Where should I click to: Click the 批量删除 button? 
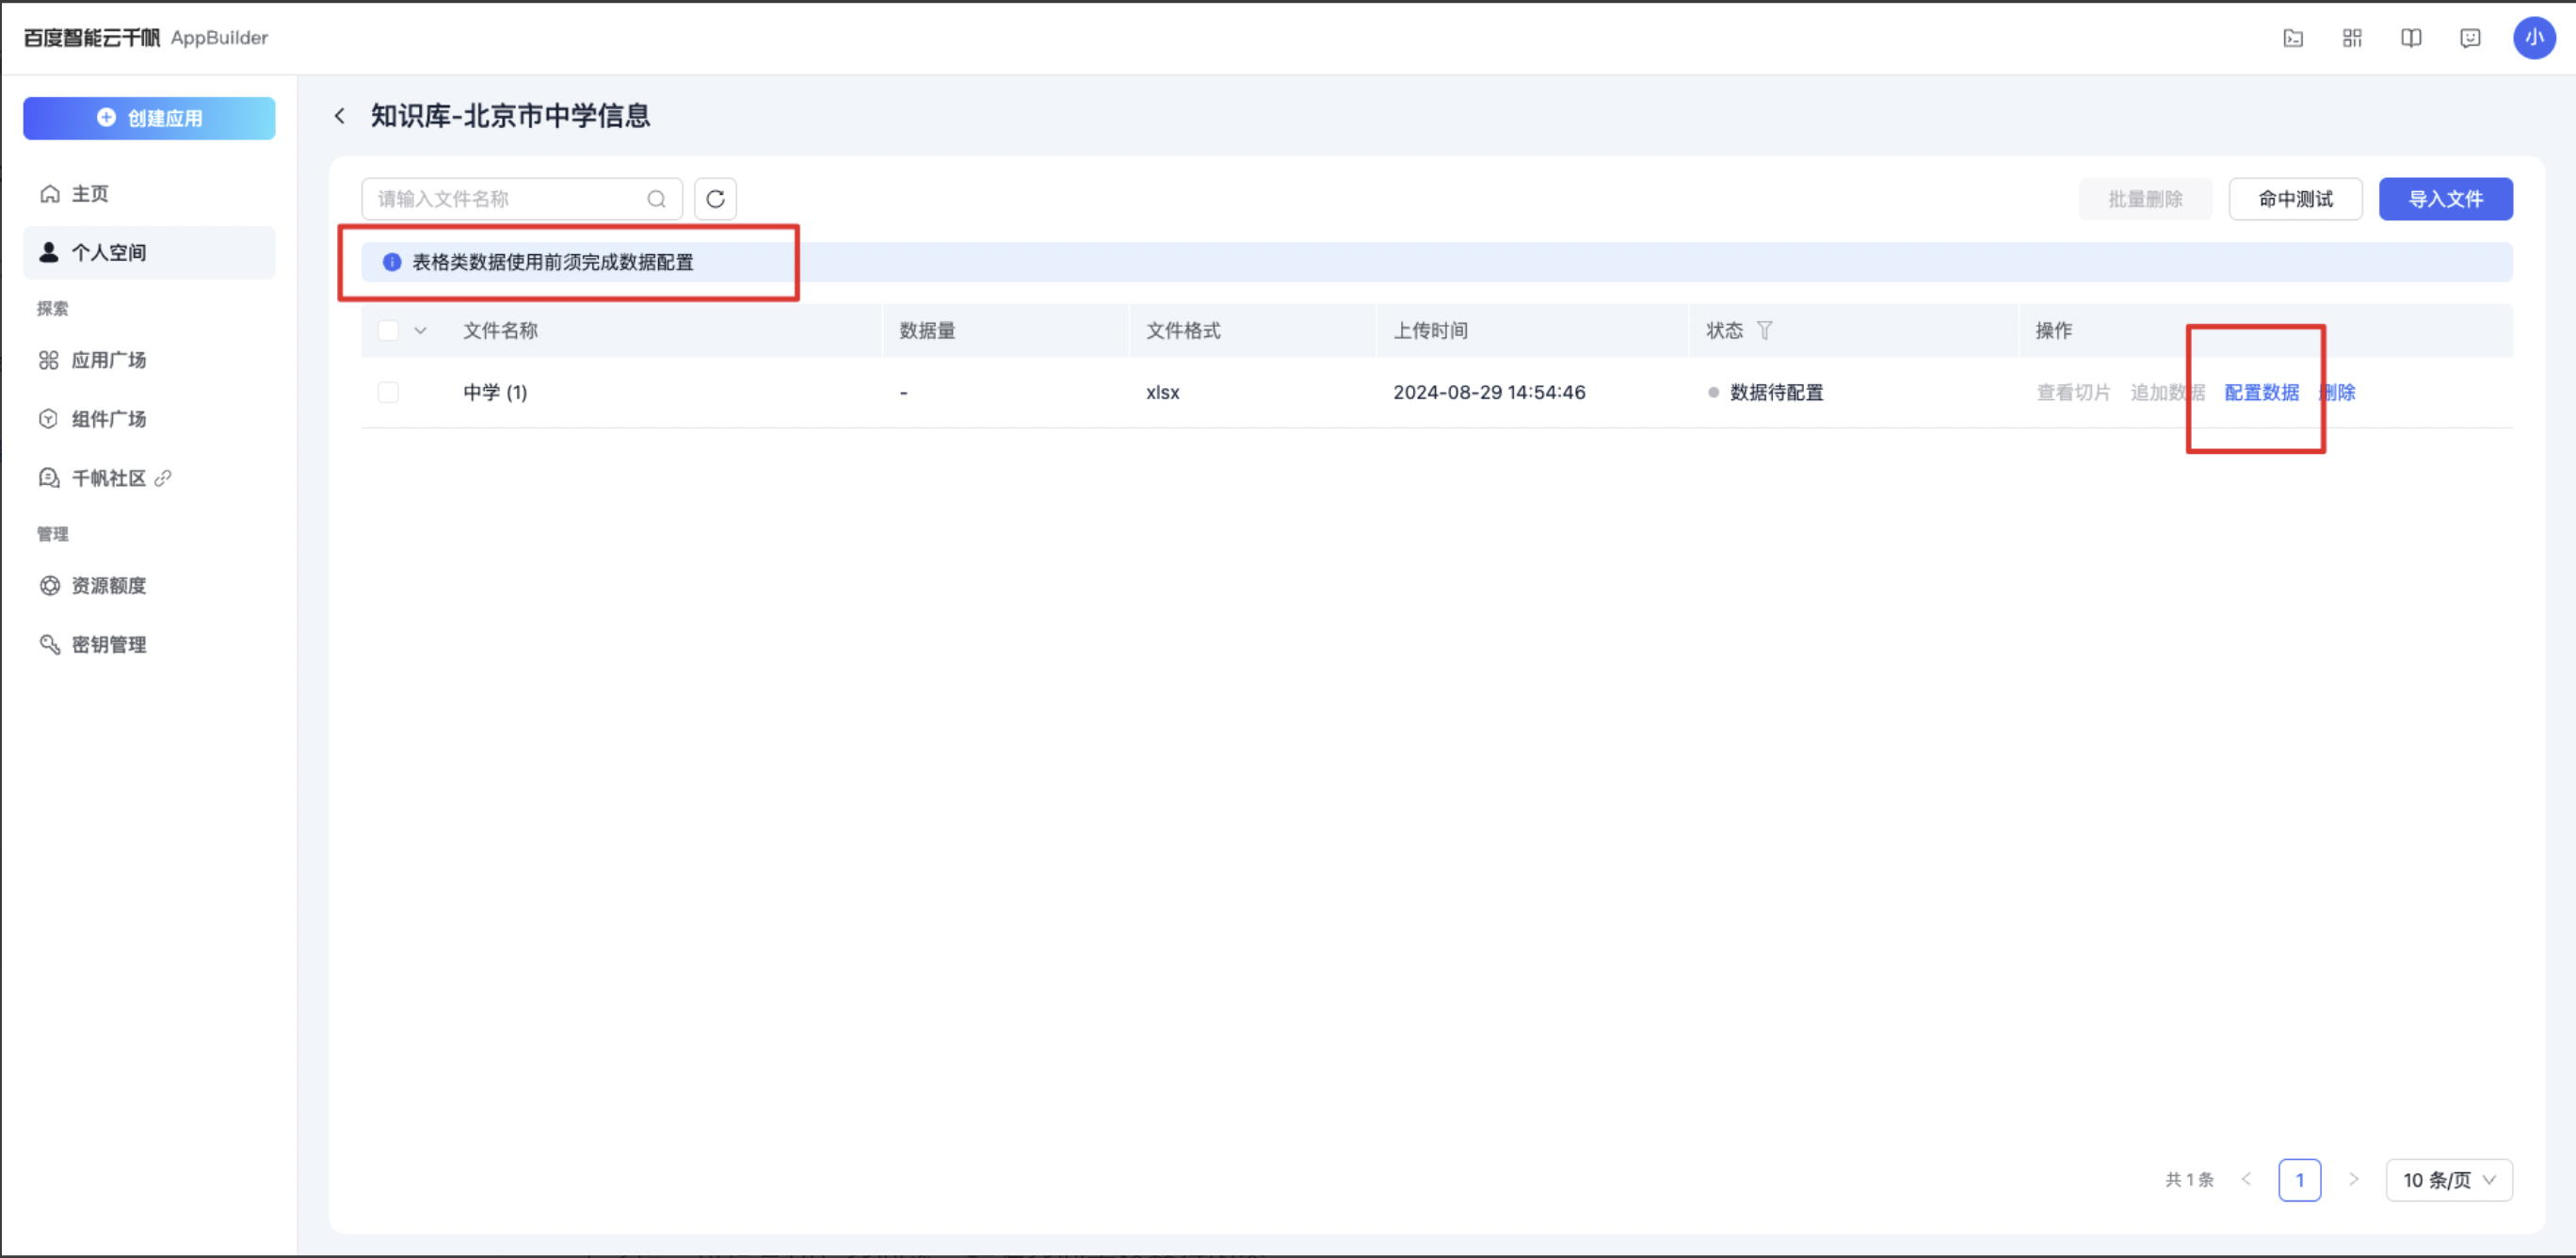coord(2145,199)
